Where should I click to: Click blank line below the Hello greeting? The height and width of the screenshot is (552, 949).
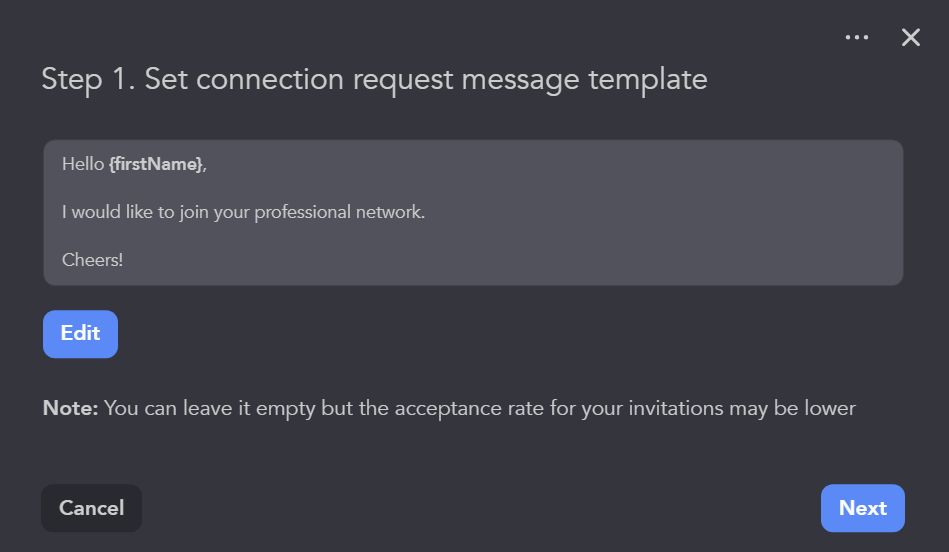pos(300,188)
